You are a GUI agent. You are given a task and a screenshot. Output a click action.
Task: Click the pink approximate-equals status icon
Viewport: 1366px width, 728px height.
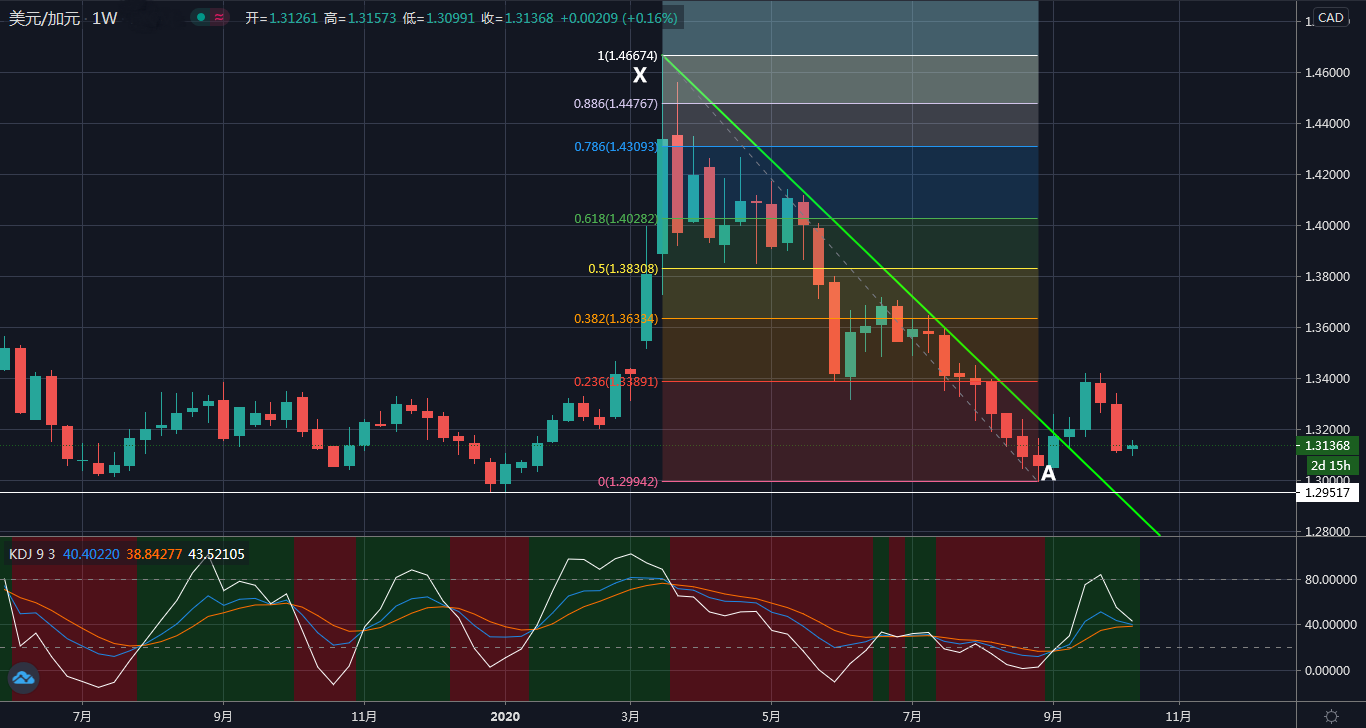point(219,17)
